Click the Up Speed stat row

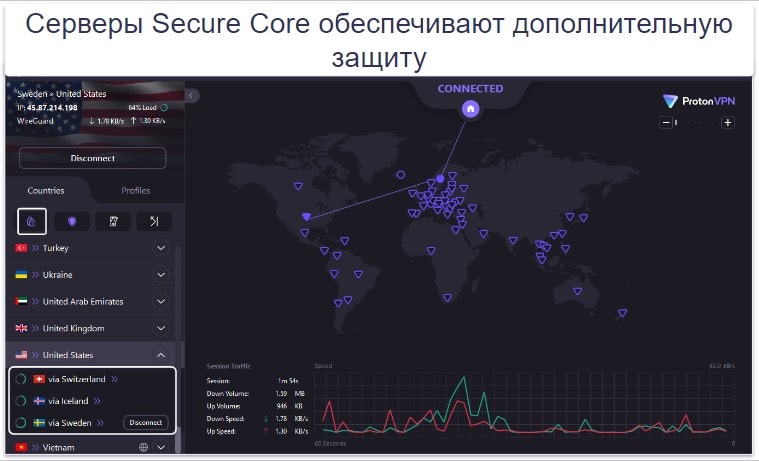[257, 431]
